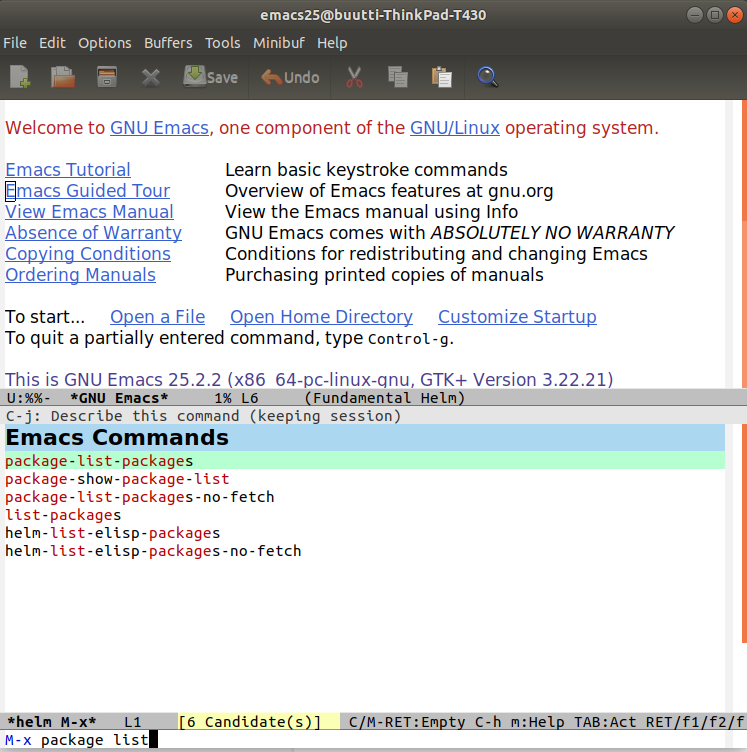Click the Copy toolbar icon
747x752 pixels.
coord(397,77)
